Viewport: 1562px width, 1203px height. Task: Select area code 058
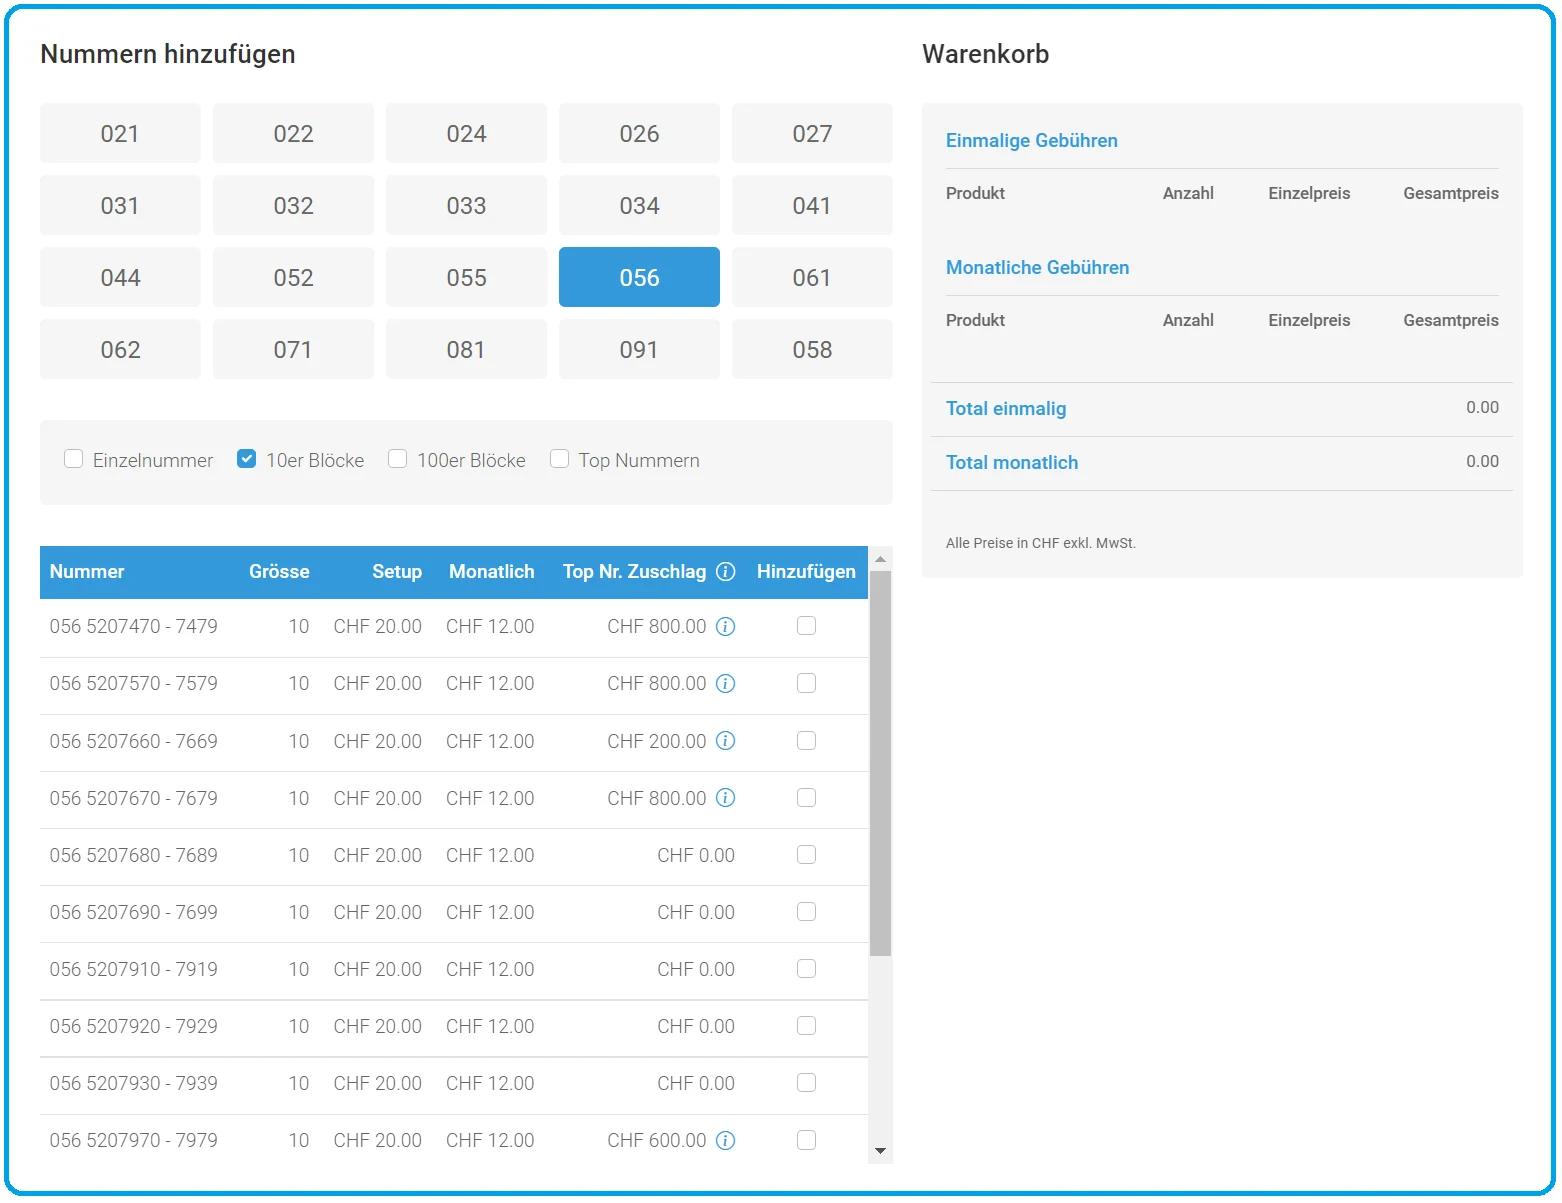click(812, 349)
